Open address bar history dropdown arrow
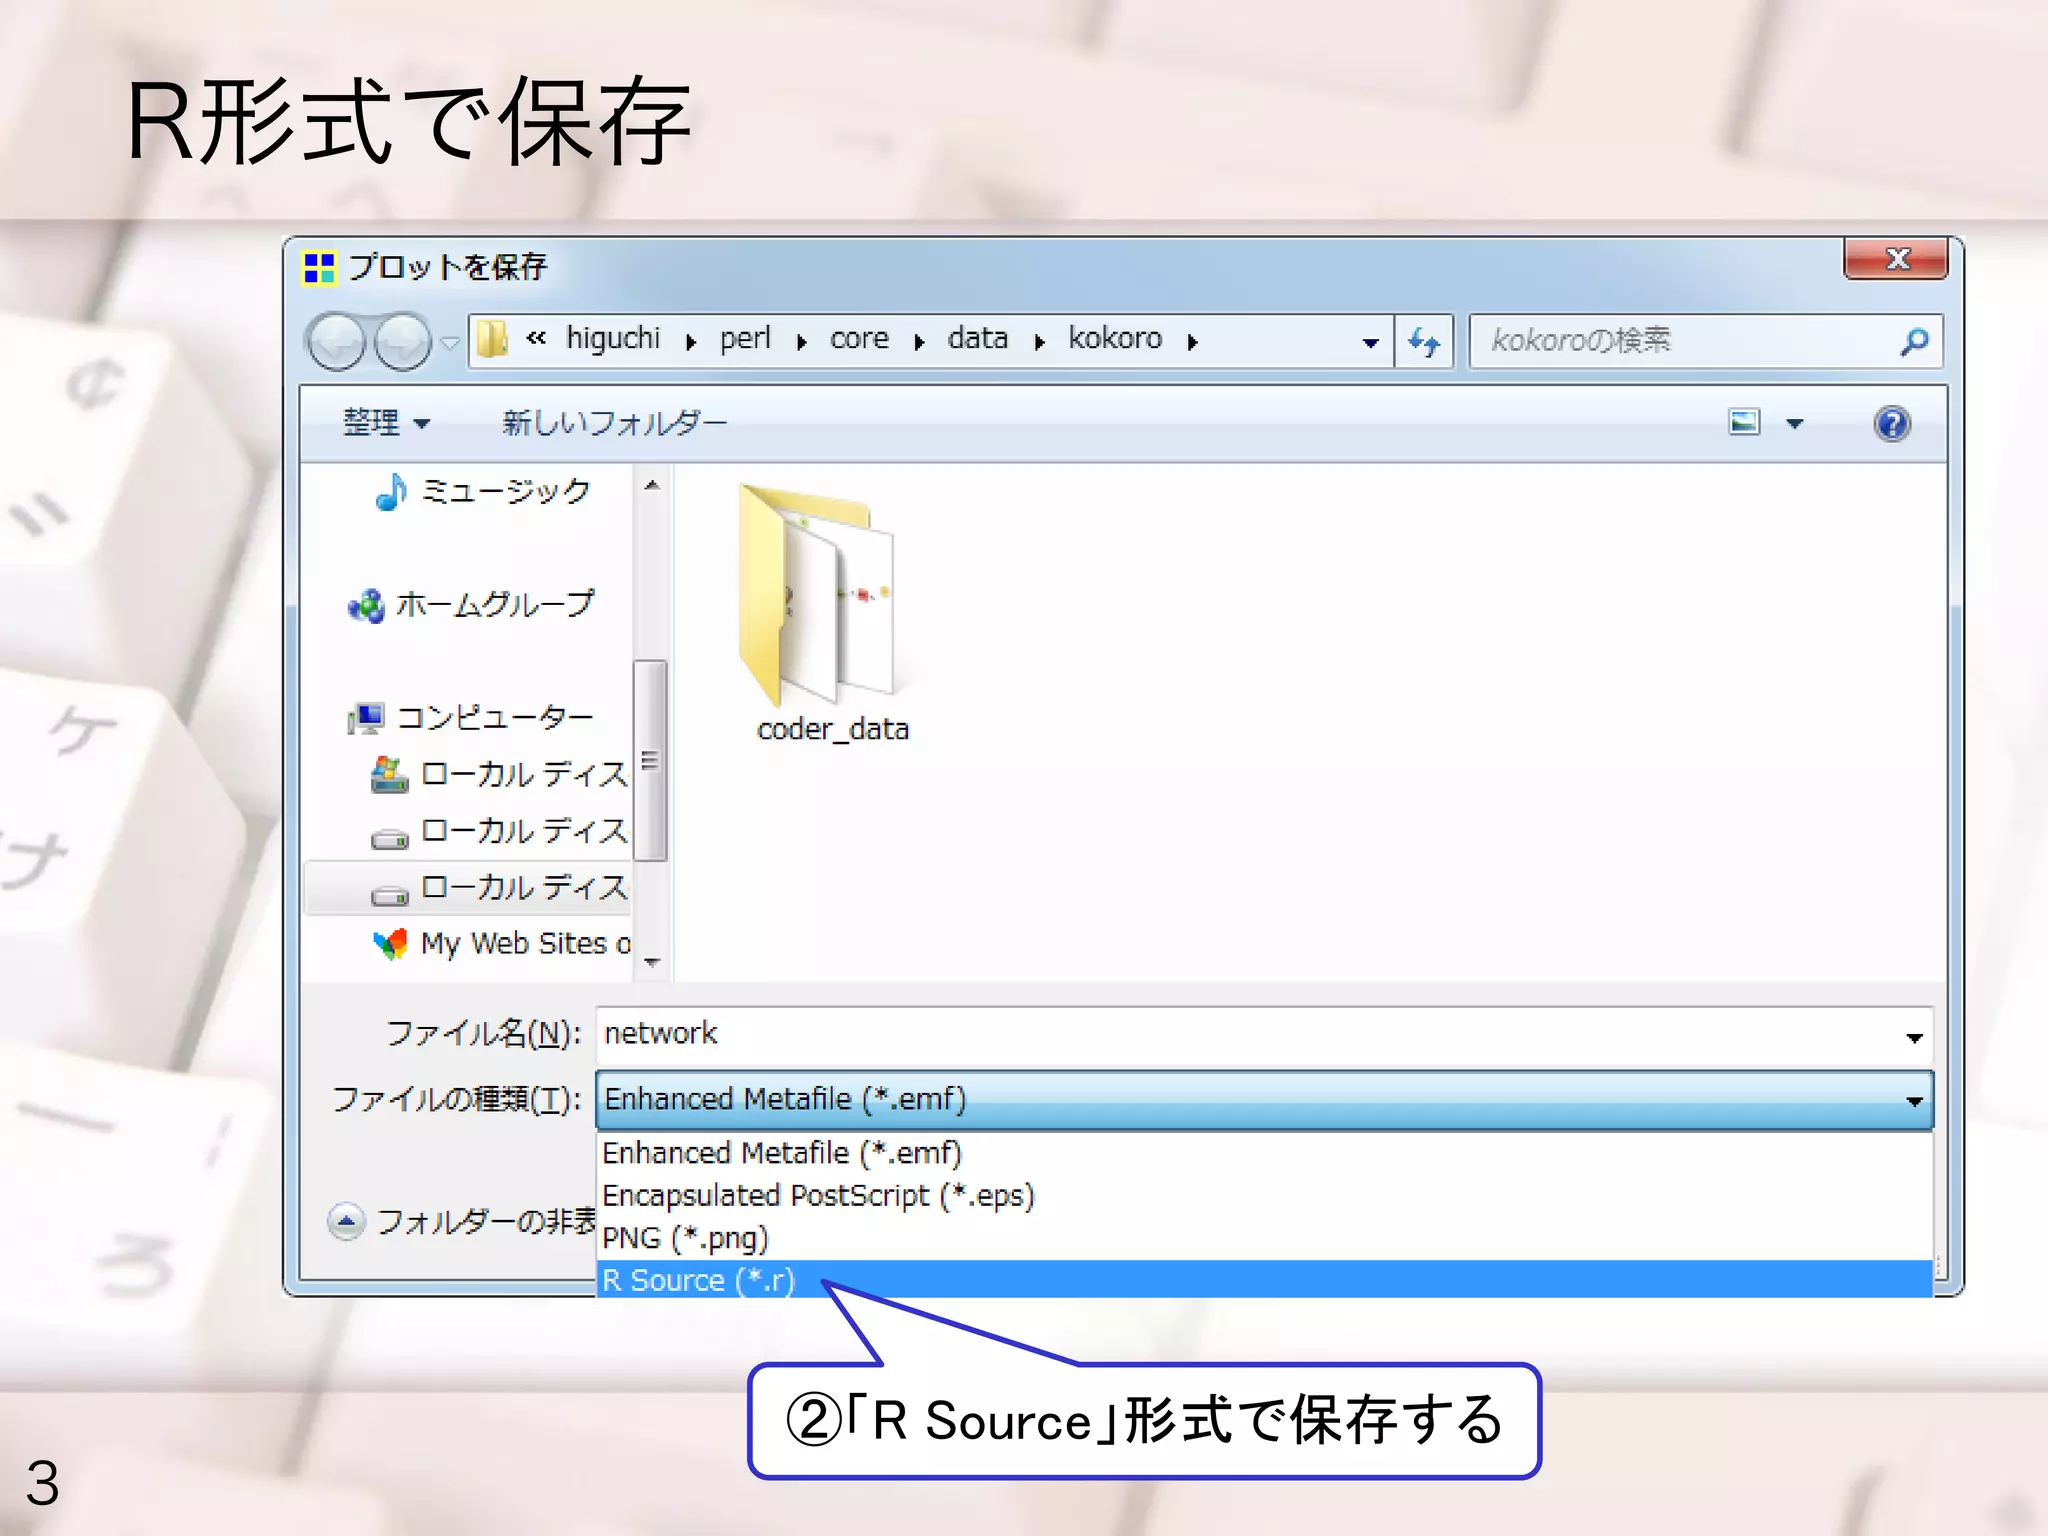 click(1370, 343)
